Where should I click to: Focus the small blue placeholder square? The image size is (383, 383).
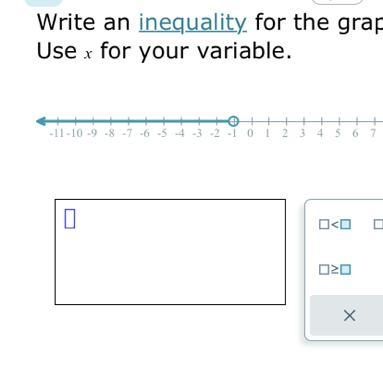coord(70,219)
